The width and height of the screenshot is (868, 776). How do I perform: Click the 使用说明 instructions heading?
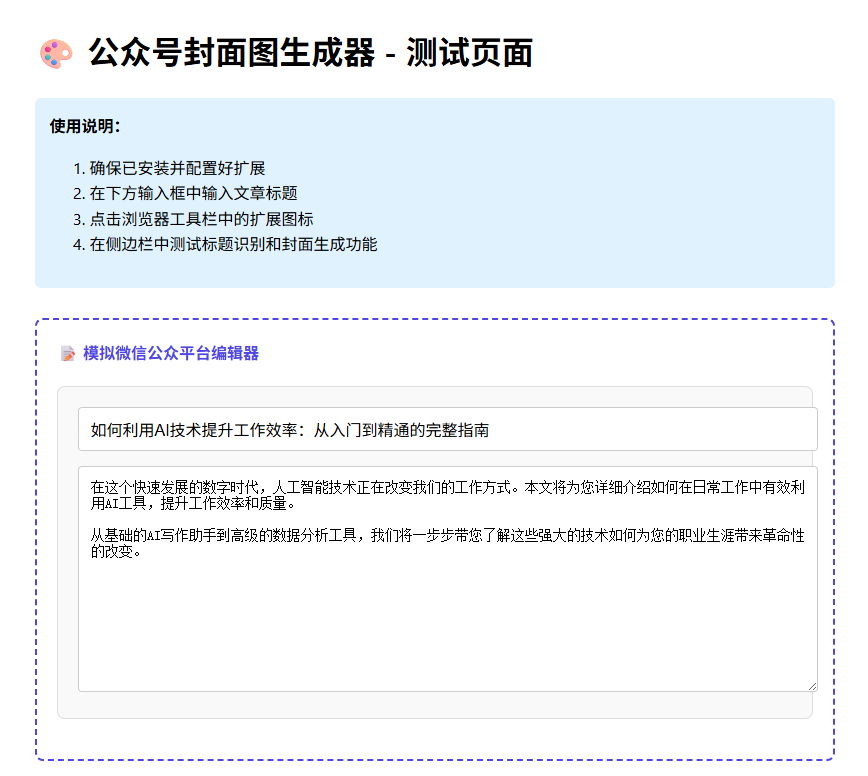point(81,126)
